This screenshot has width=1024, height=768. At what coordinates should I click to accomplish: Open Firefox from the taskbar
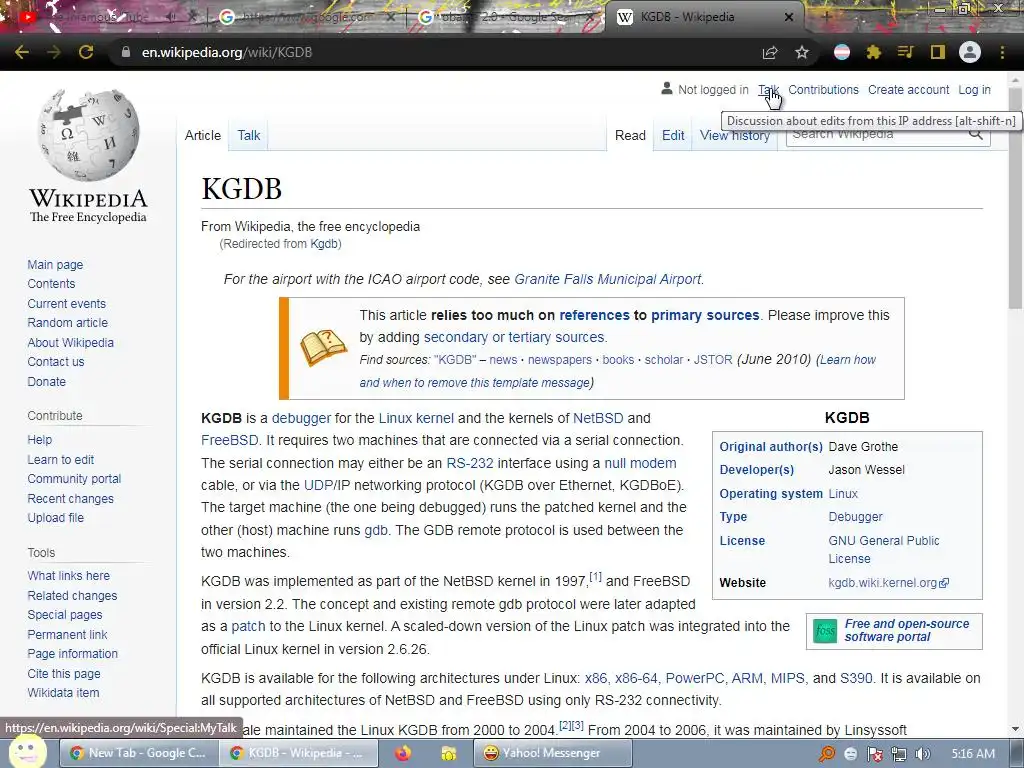click(403, 753)
